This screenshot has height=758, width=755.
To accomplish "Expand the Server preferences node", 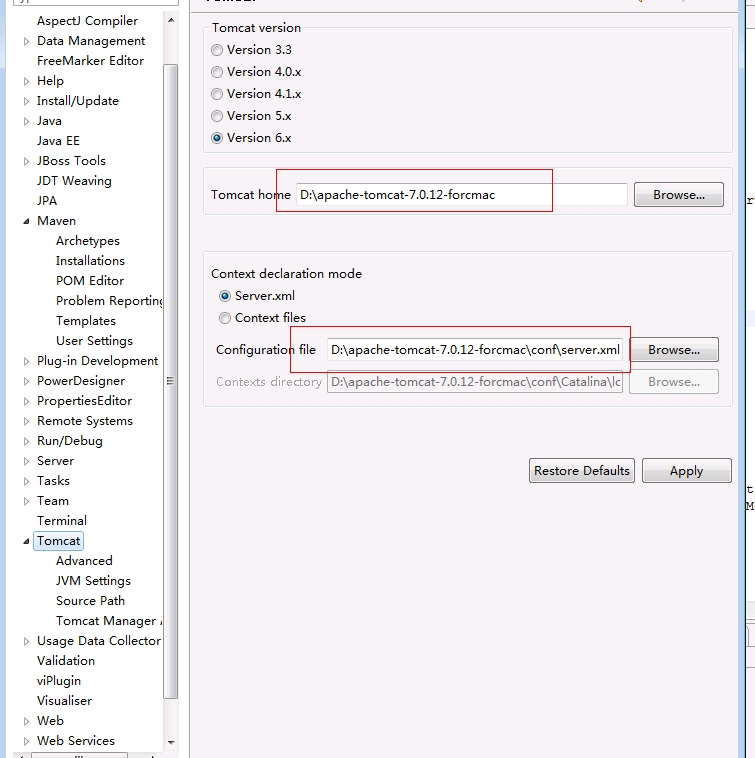I will [x=27, y=462].
